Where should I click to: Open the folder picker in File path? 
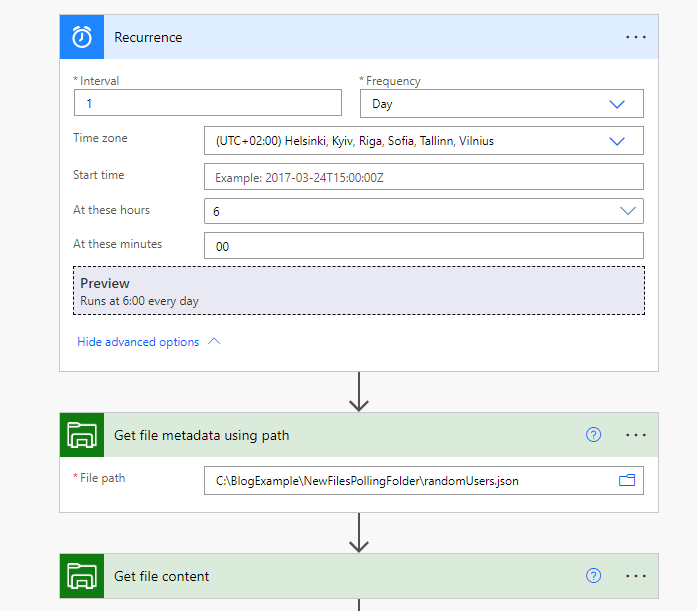pos(627,481)
